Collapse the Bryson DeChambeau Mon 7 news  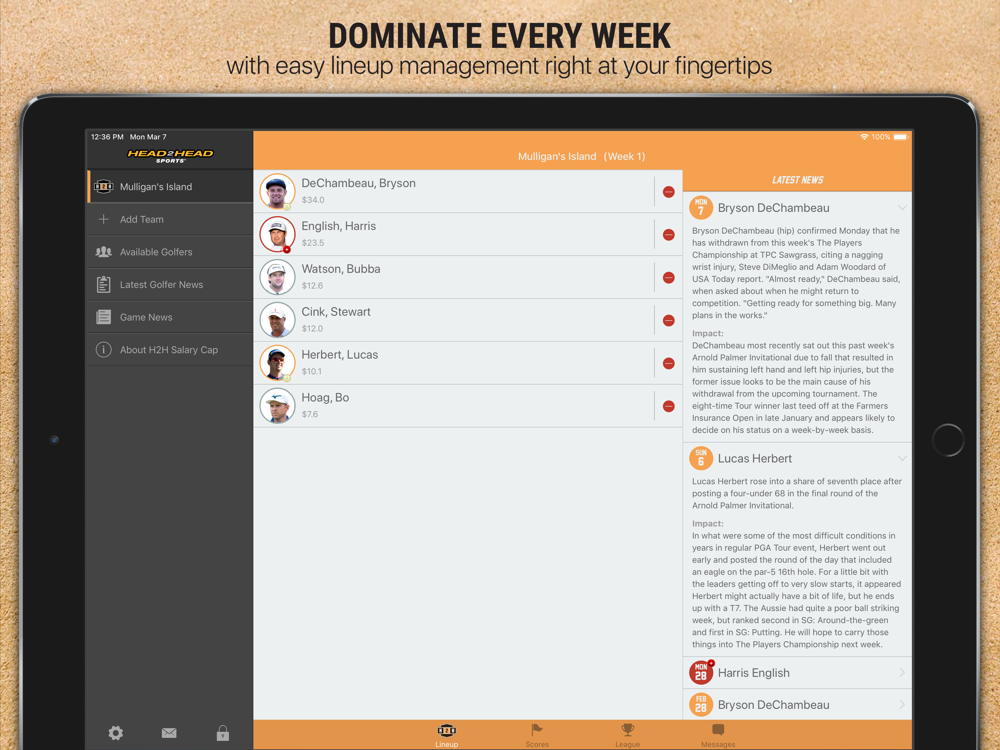[902, 208]
